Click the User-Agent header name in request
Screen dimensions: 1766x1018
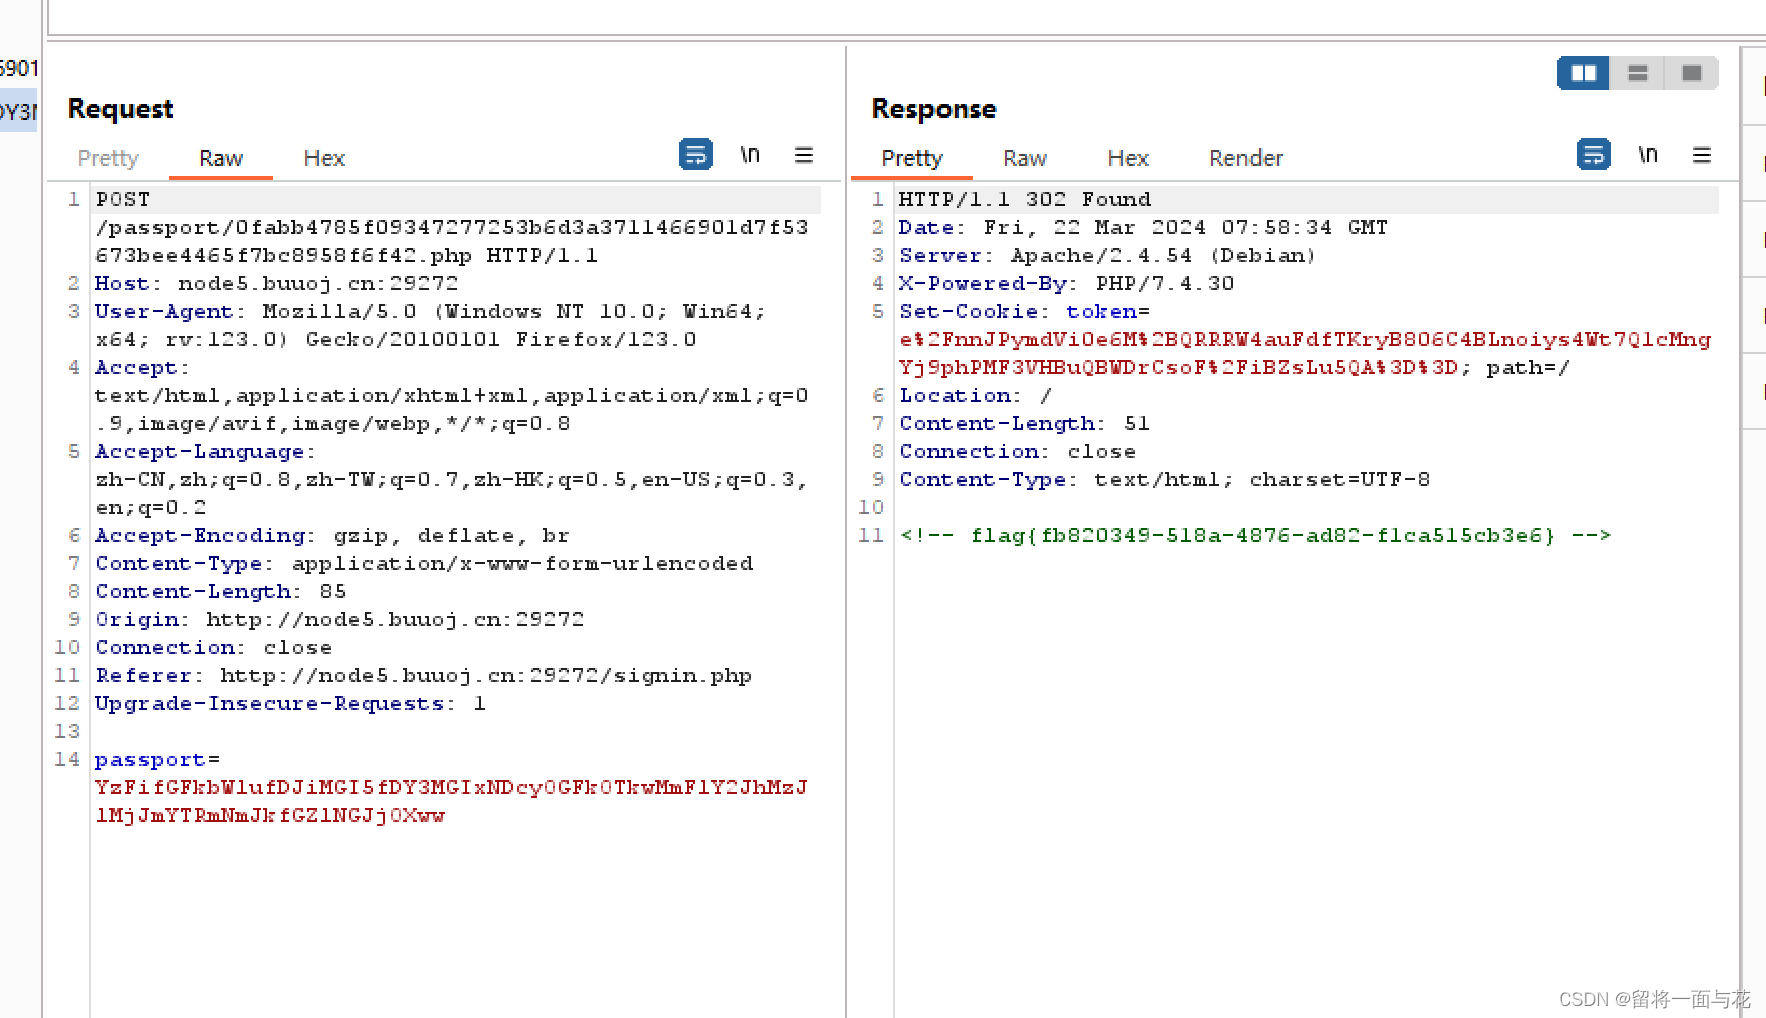(x=164, y=311)
